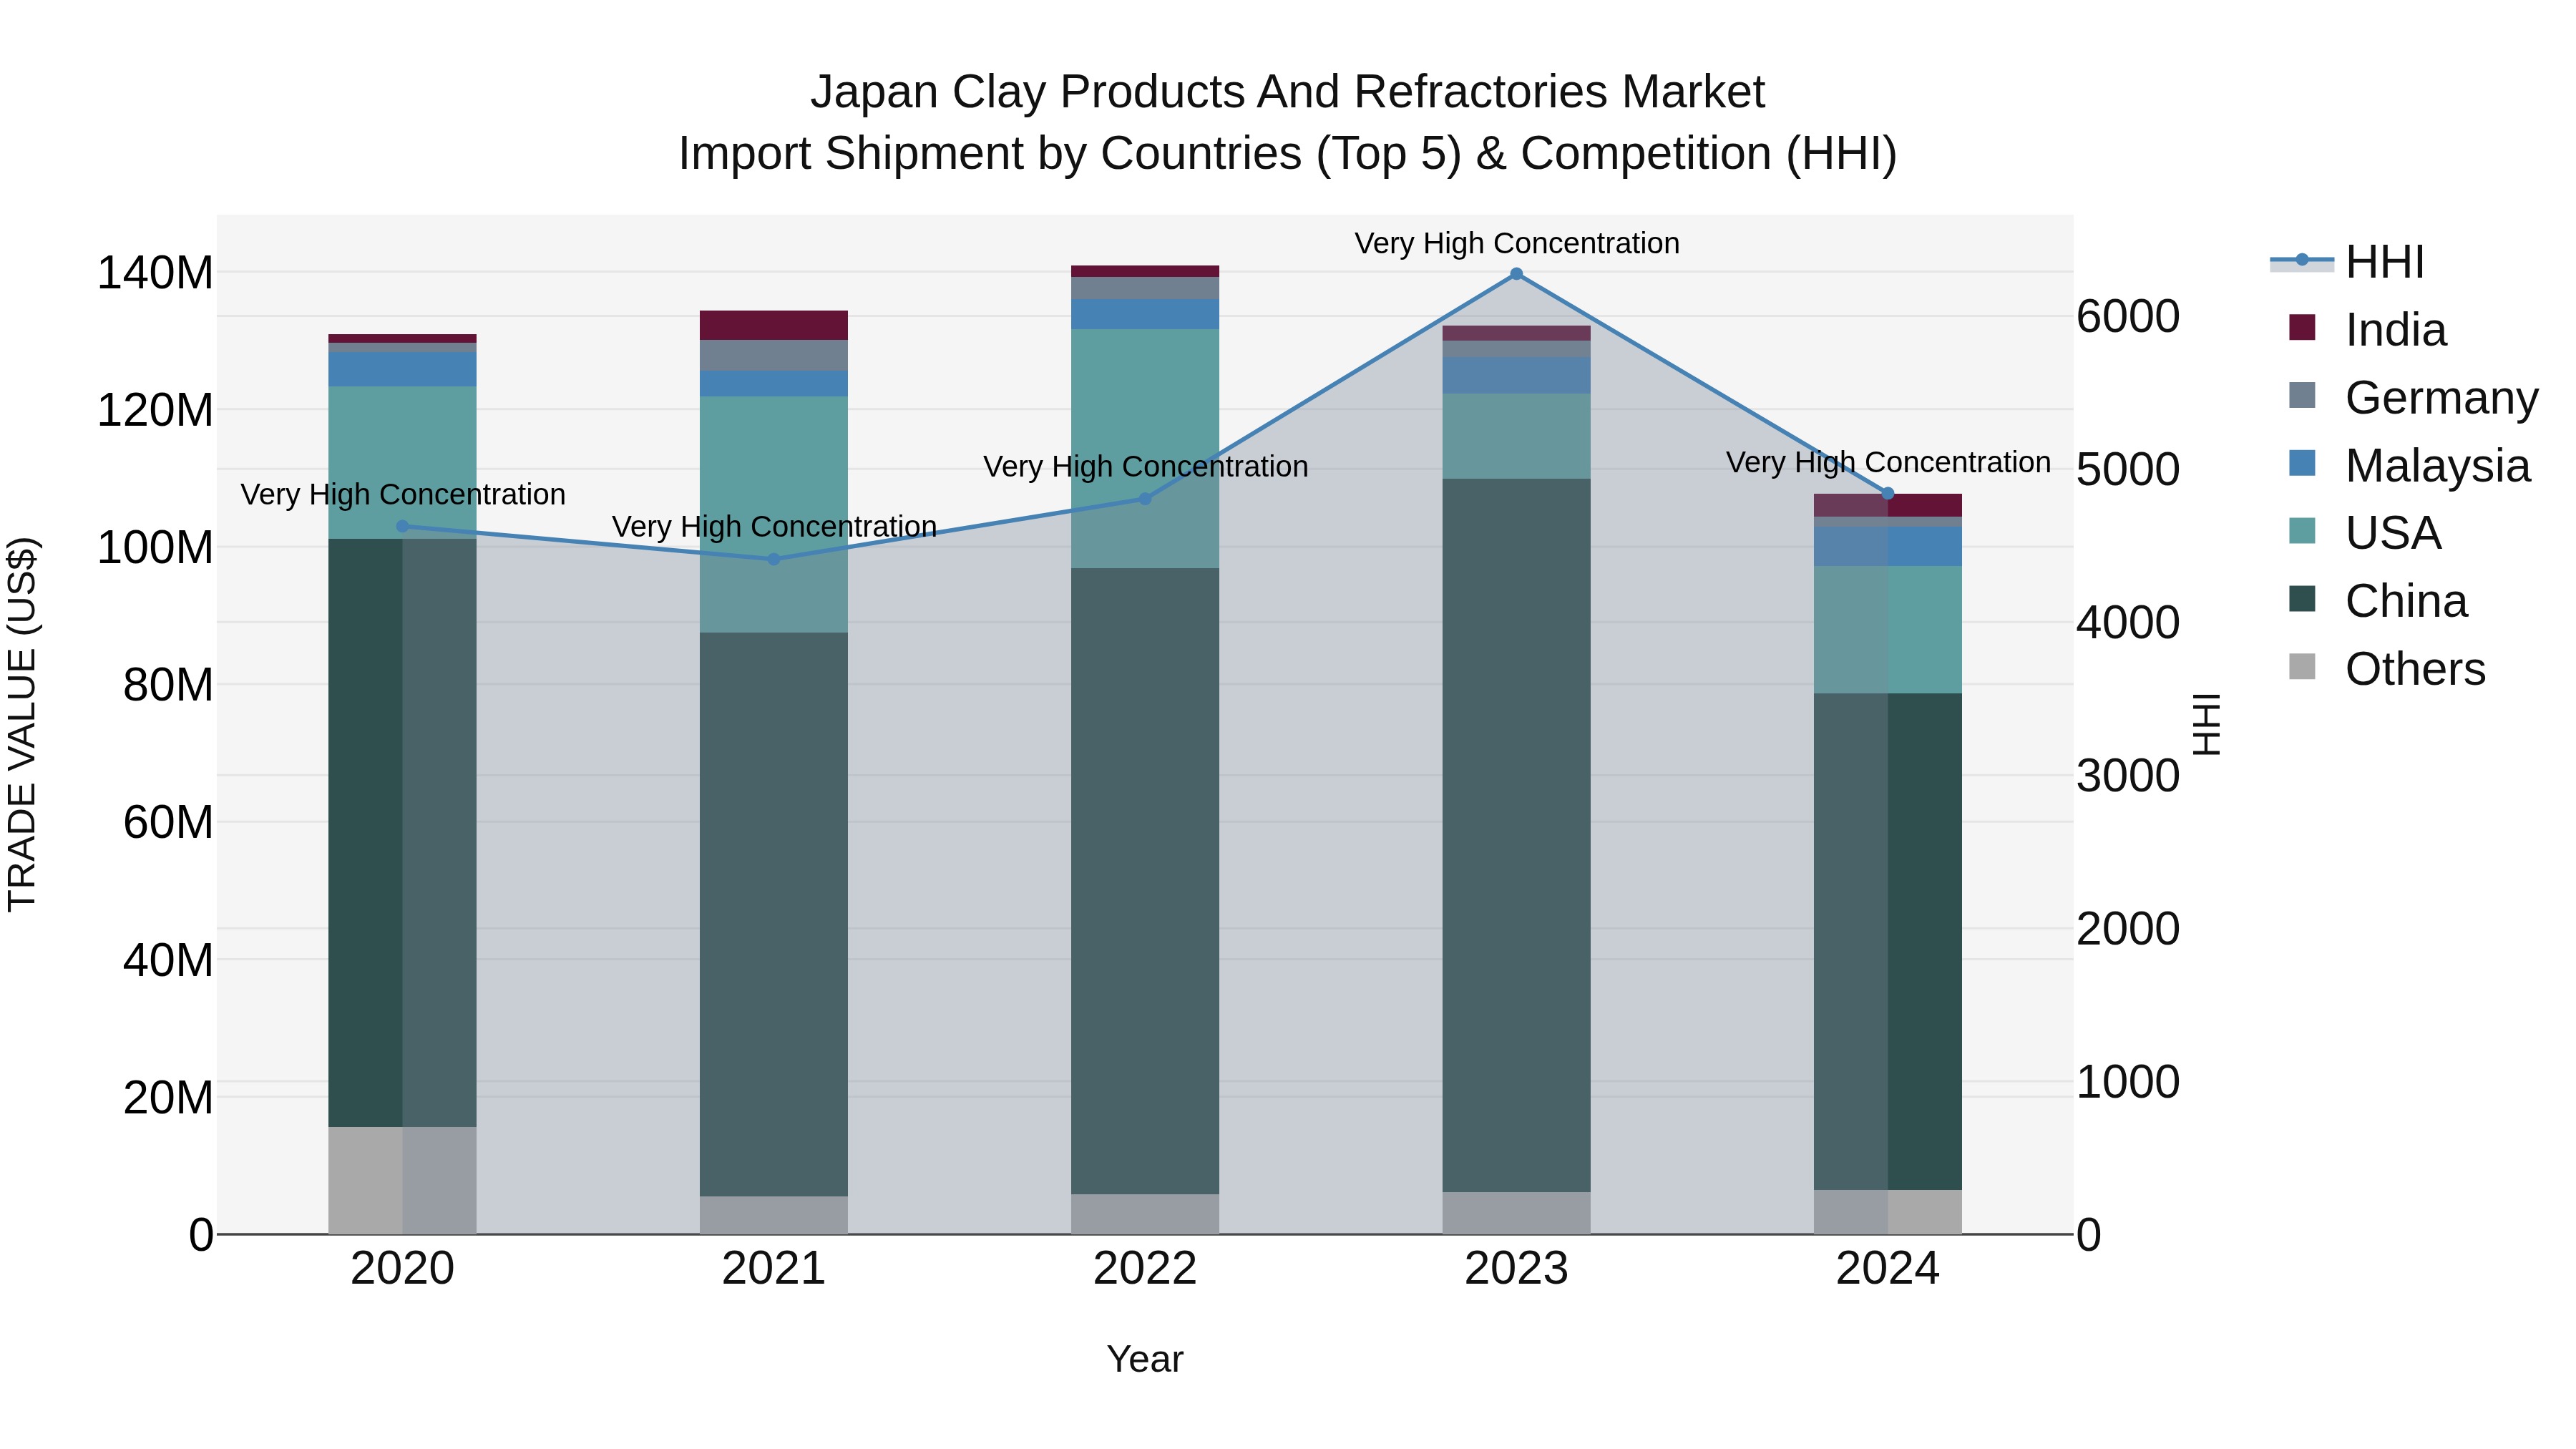Click the 60M left axis tick label
This screenshot has height=1449, width=2576.
point(168,823)
